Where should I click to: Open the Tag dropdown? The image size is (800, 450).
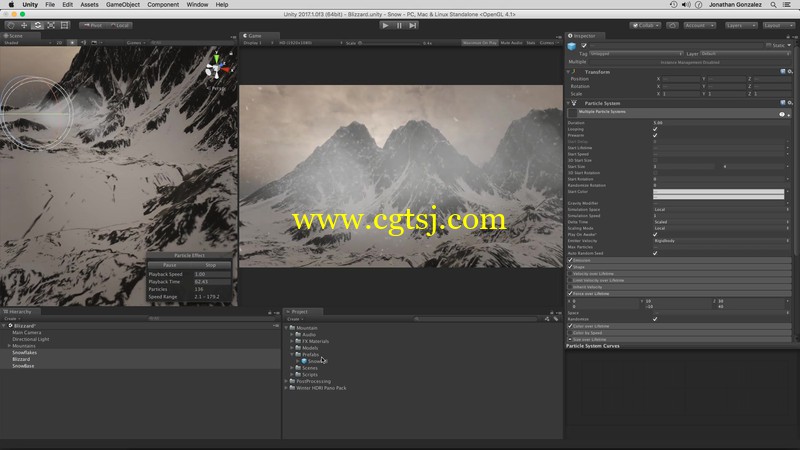click(636, 54)
